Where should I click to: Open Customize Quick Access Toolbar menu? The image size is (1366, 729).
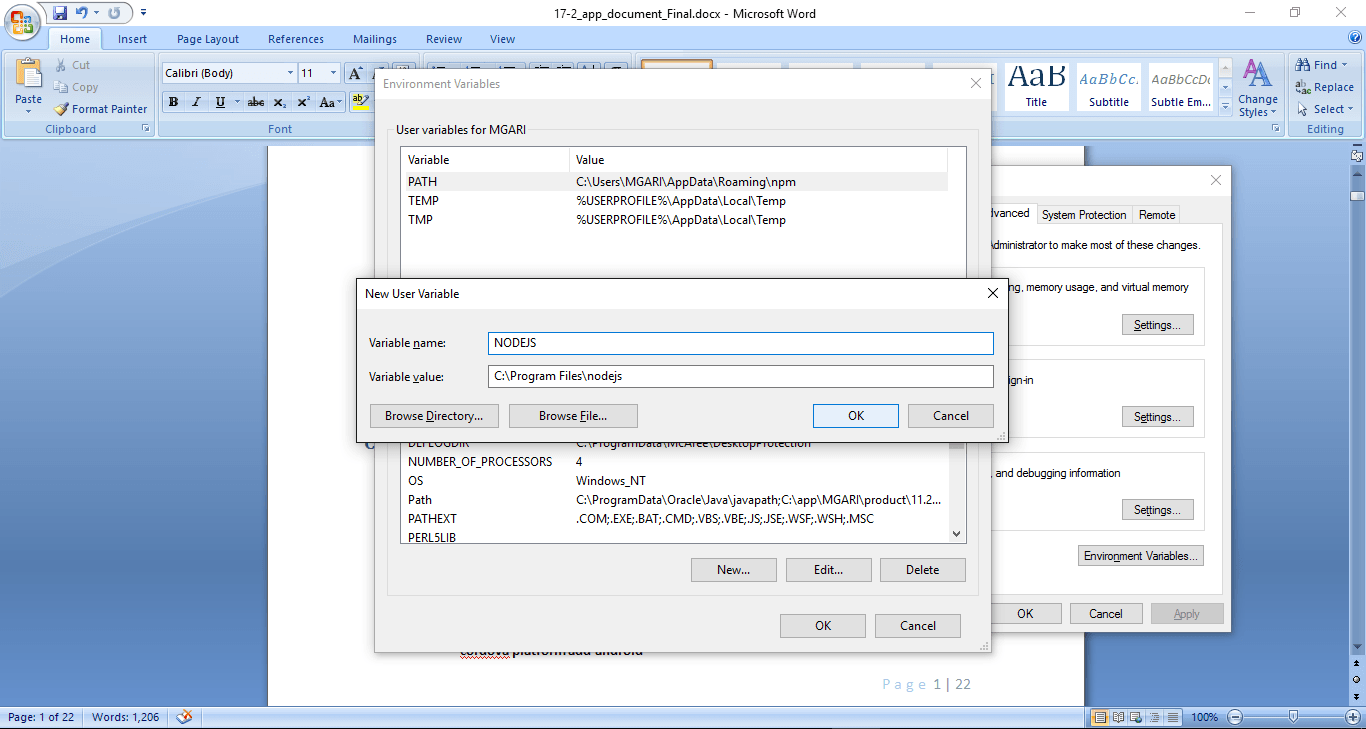click(x=143, y=13)
